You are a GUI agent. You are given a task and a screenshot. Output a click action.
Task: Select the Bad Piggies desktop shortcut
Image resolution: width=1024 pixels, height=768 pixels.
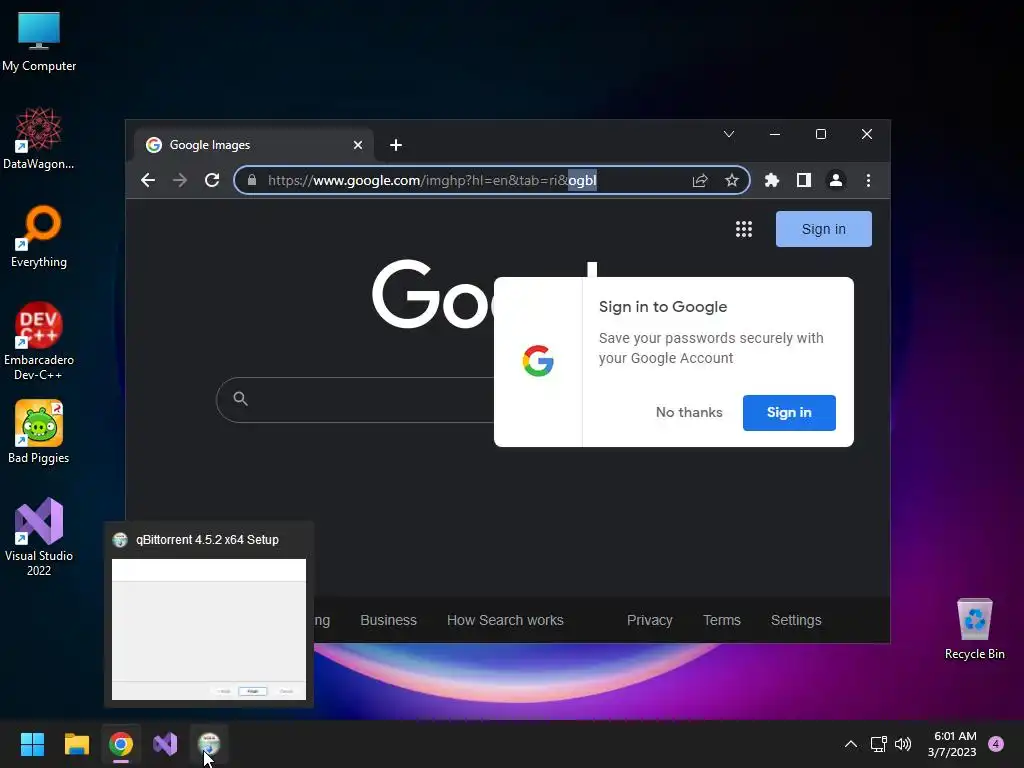[39, 432]
